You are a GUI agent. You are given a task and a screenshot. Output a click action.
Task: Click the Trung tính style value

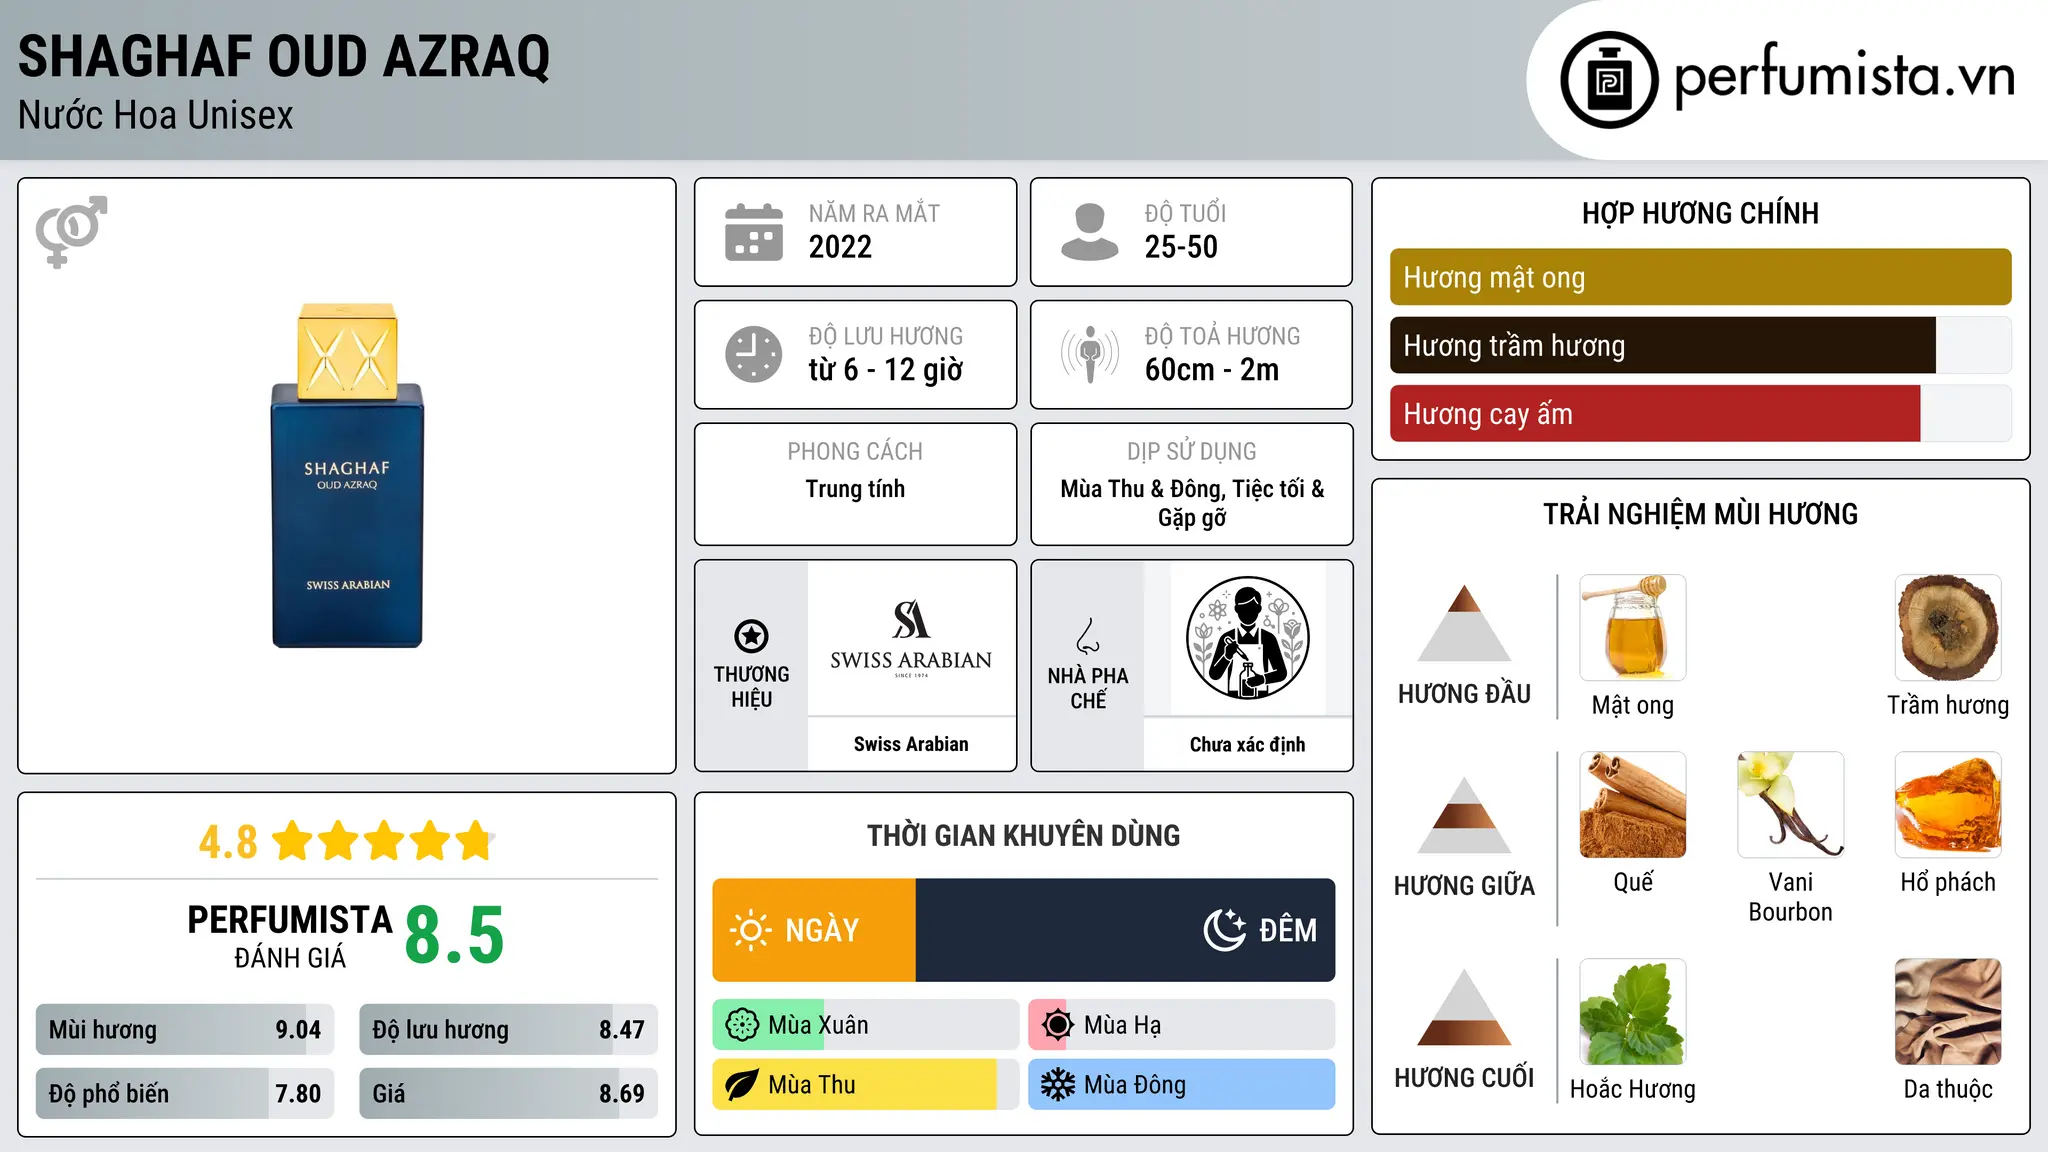pos(855,489)
